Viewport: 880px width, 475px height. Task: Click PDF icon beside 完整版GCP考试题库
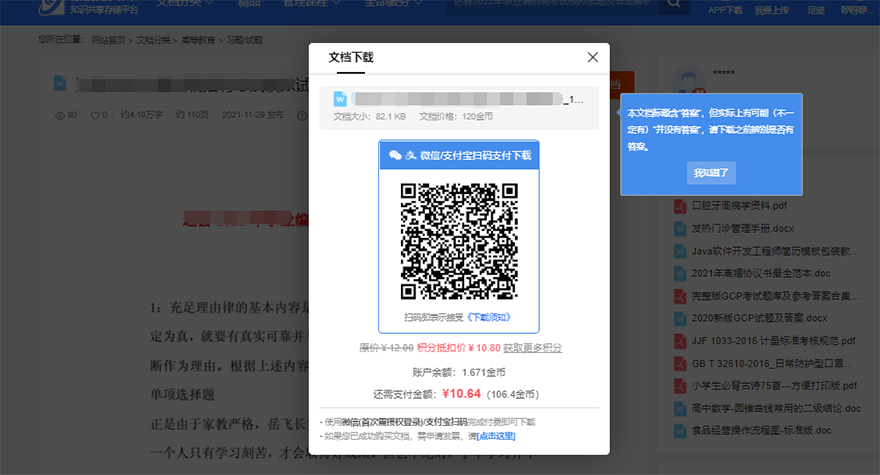pos(680,296)
